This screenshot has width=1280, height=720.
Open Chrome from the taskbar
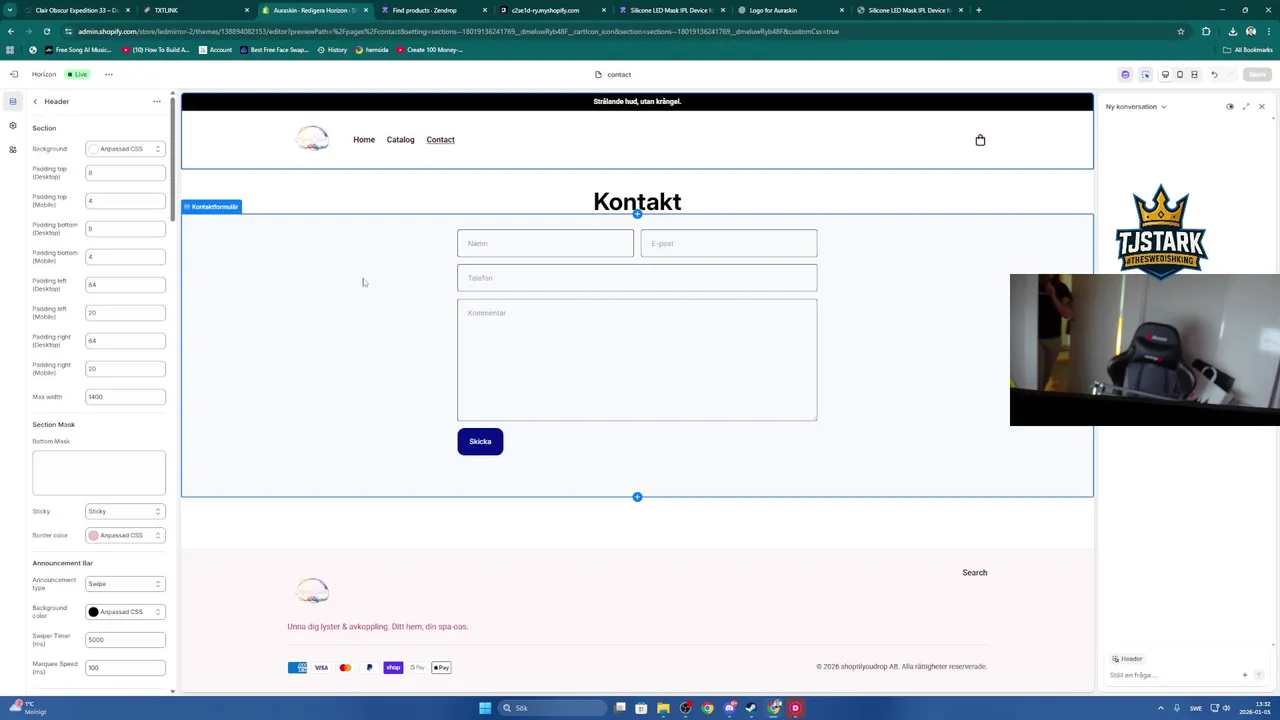708,708
